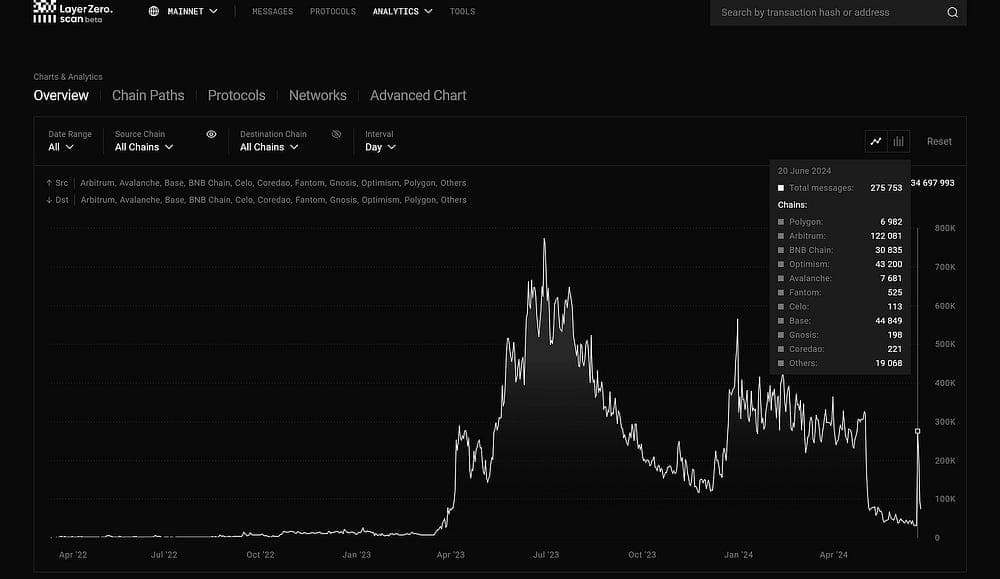The width and height of the screenshot is (1000, 579).
Task: Click the Avalanche square marker in tooltip
Action: tap(781, 279)
